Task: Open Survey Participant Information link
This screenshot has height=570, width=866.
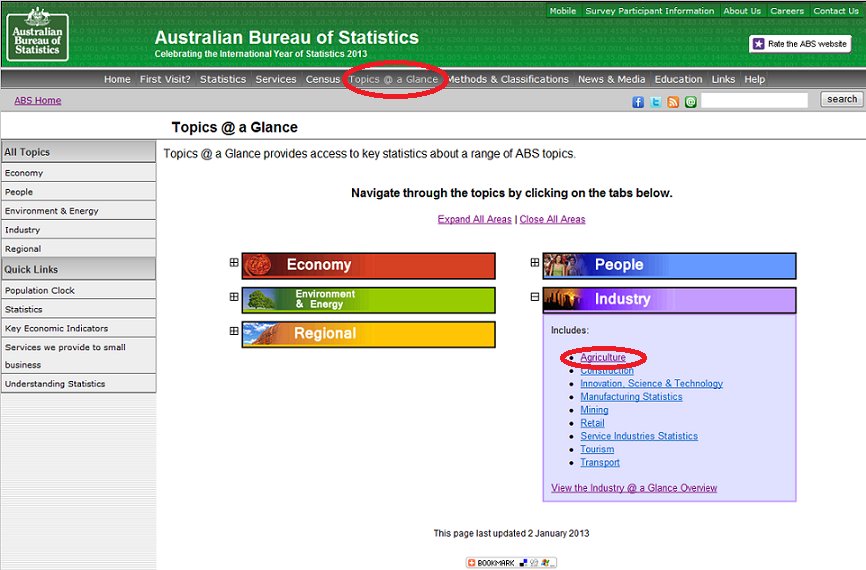Action: click(x=650, y=10)
